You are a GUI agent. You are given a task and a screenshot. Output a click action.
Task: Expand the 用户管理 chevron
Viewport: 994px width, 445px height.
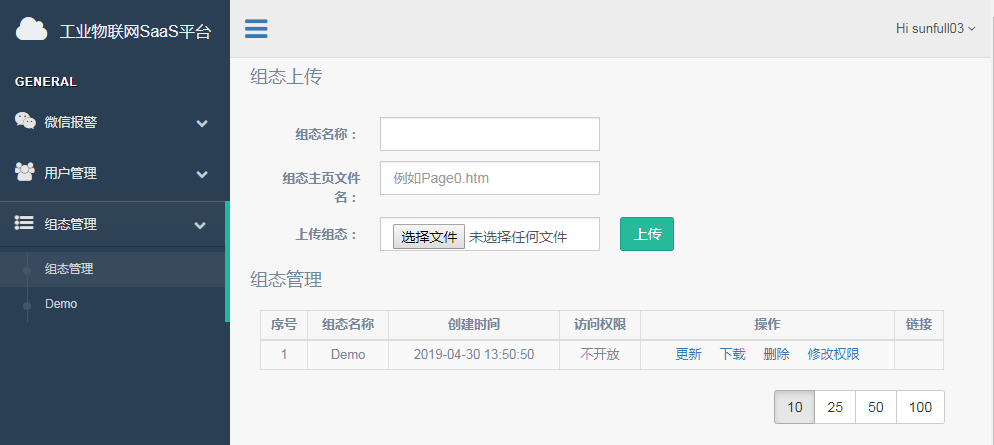pyautogui.click(x=202, y=174)
